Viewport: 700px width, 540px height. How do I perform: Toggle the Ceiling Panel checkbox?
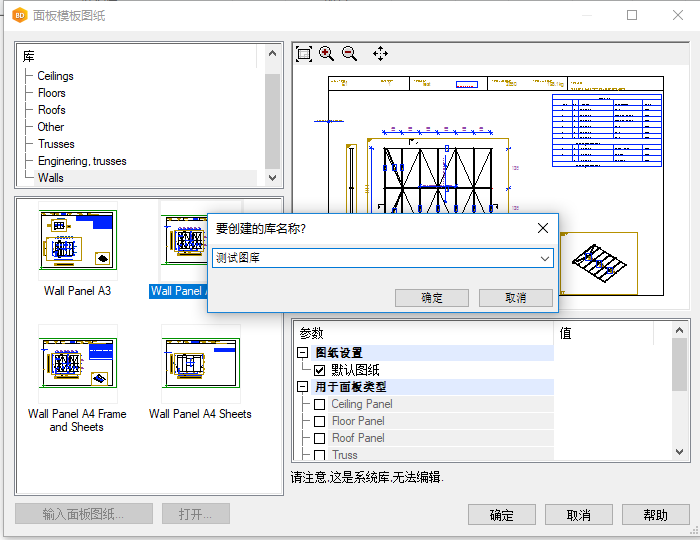(x=319, y=404)
